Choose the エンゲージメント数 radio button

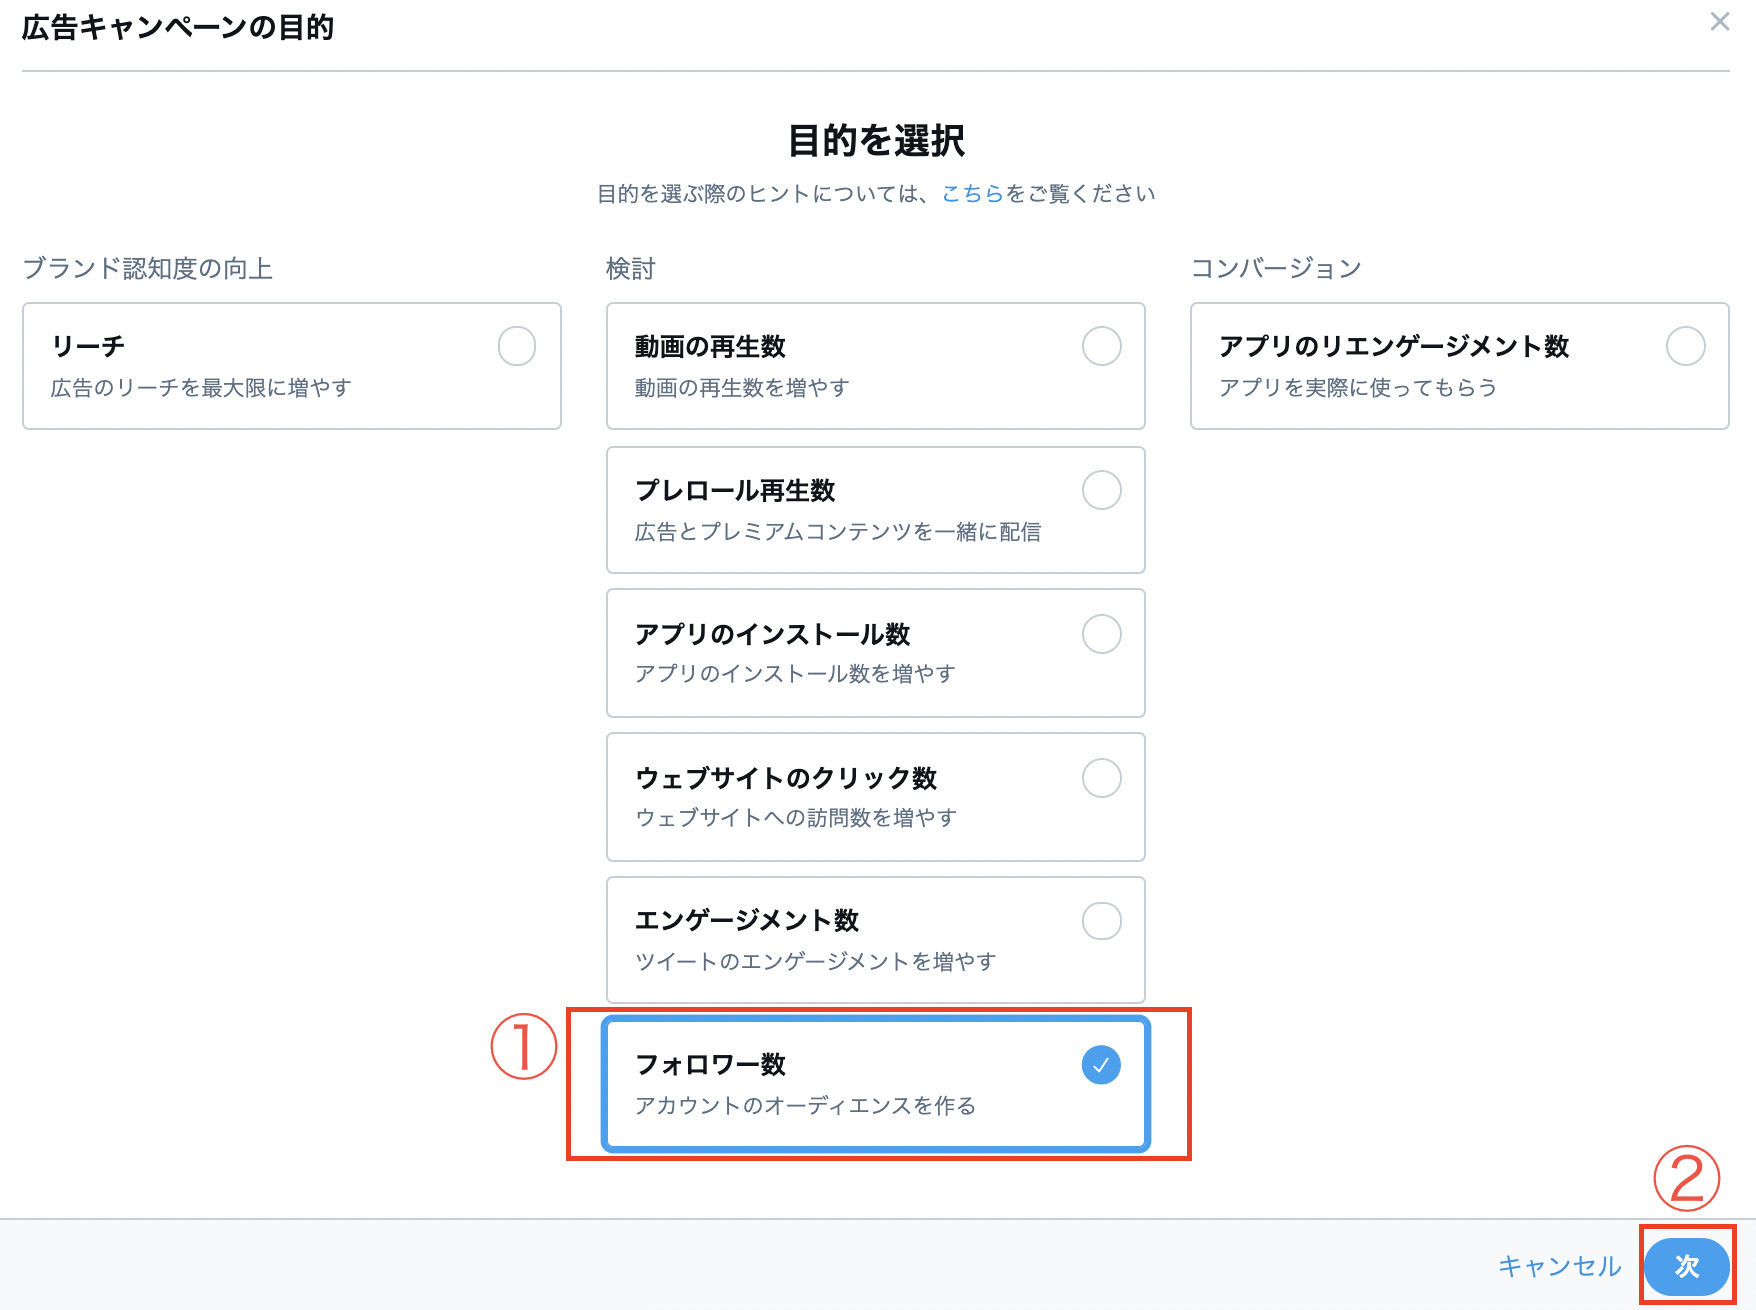click(1101, 921)
